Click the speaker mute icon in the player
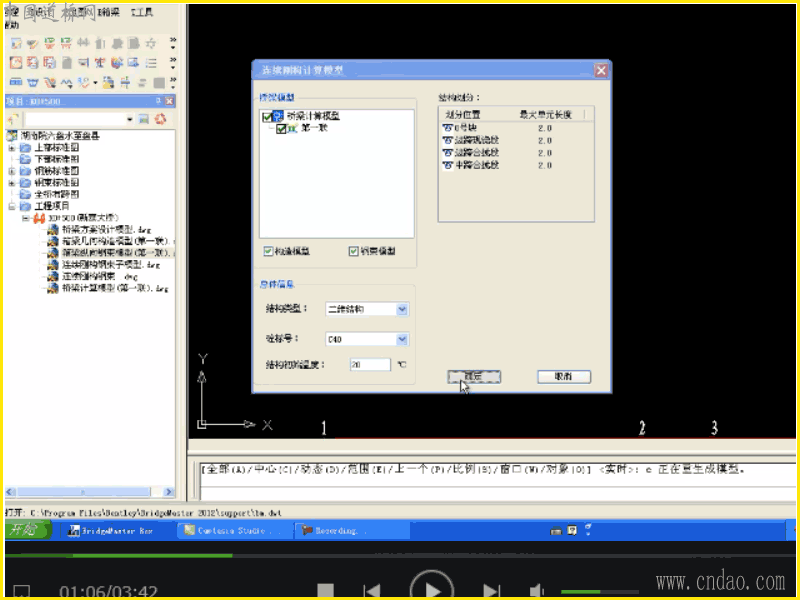This screenshot has width=800, height=600. [537, 591]
